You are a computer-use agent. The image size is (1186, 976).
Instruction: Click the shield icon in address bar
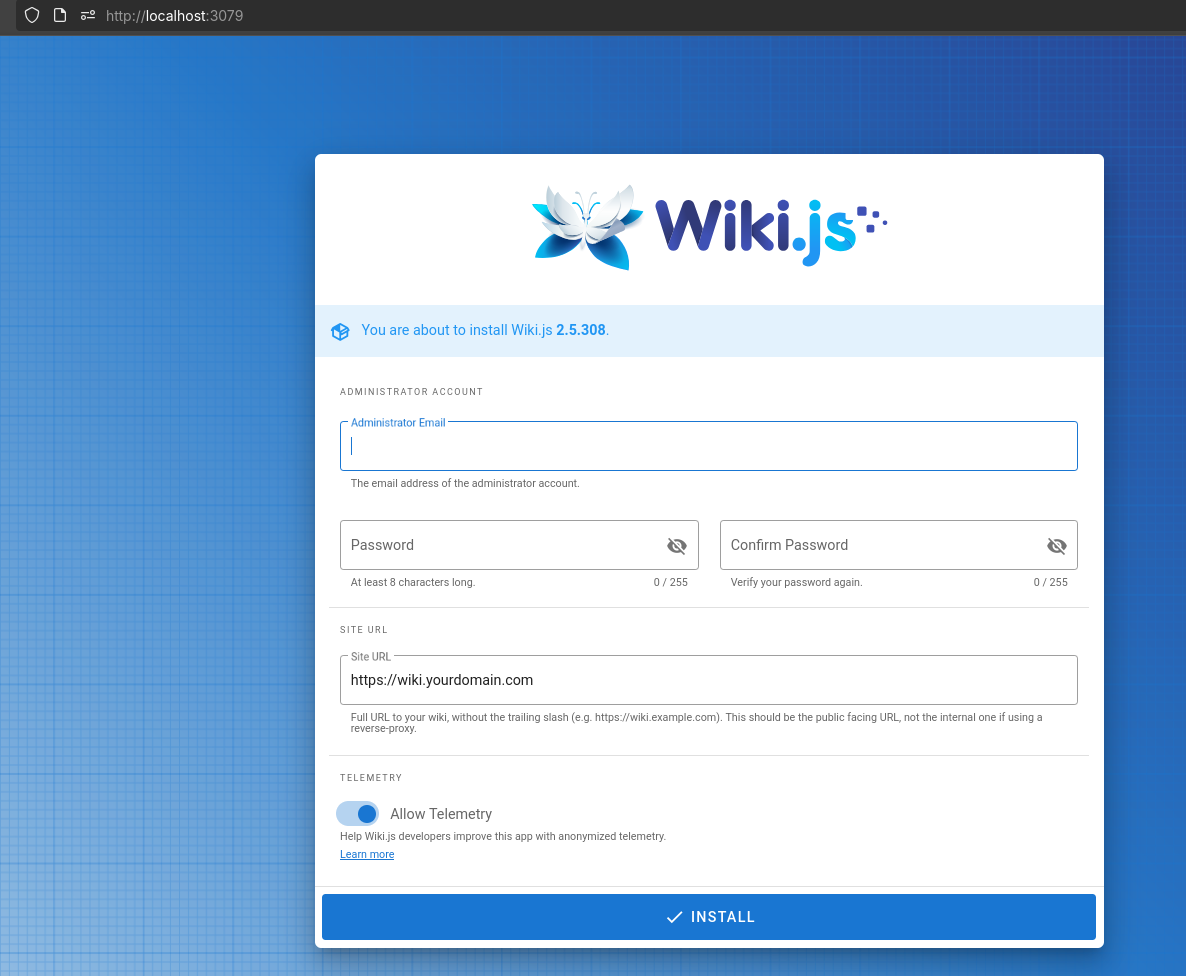(x=32, y=16)
